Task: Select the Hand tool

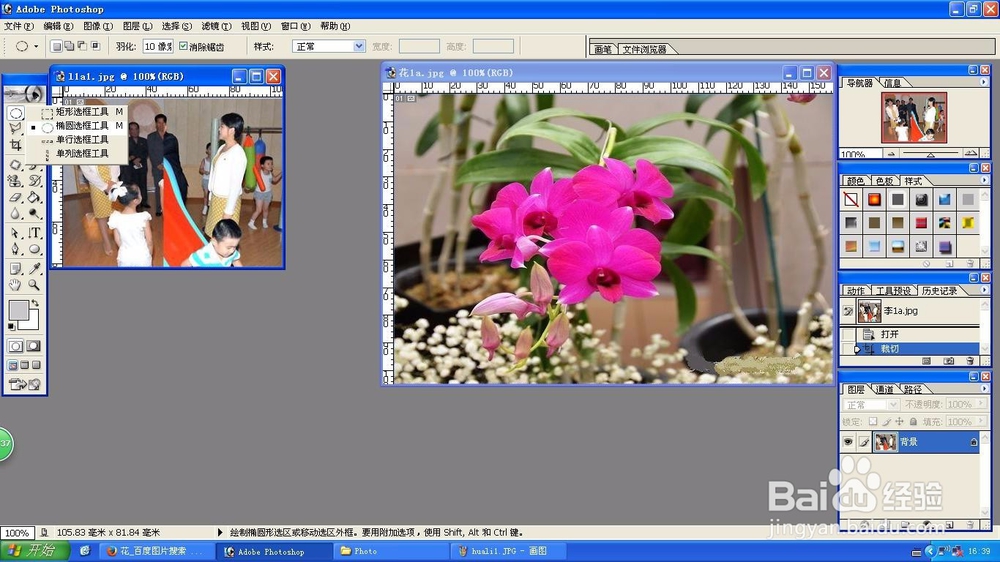Action: (x=16, y=285)
